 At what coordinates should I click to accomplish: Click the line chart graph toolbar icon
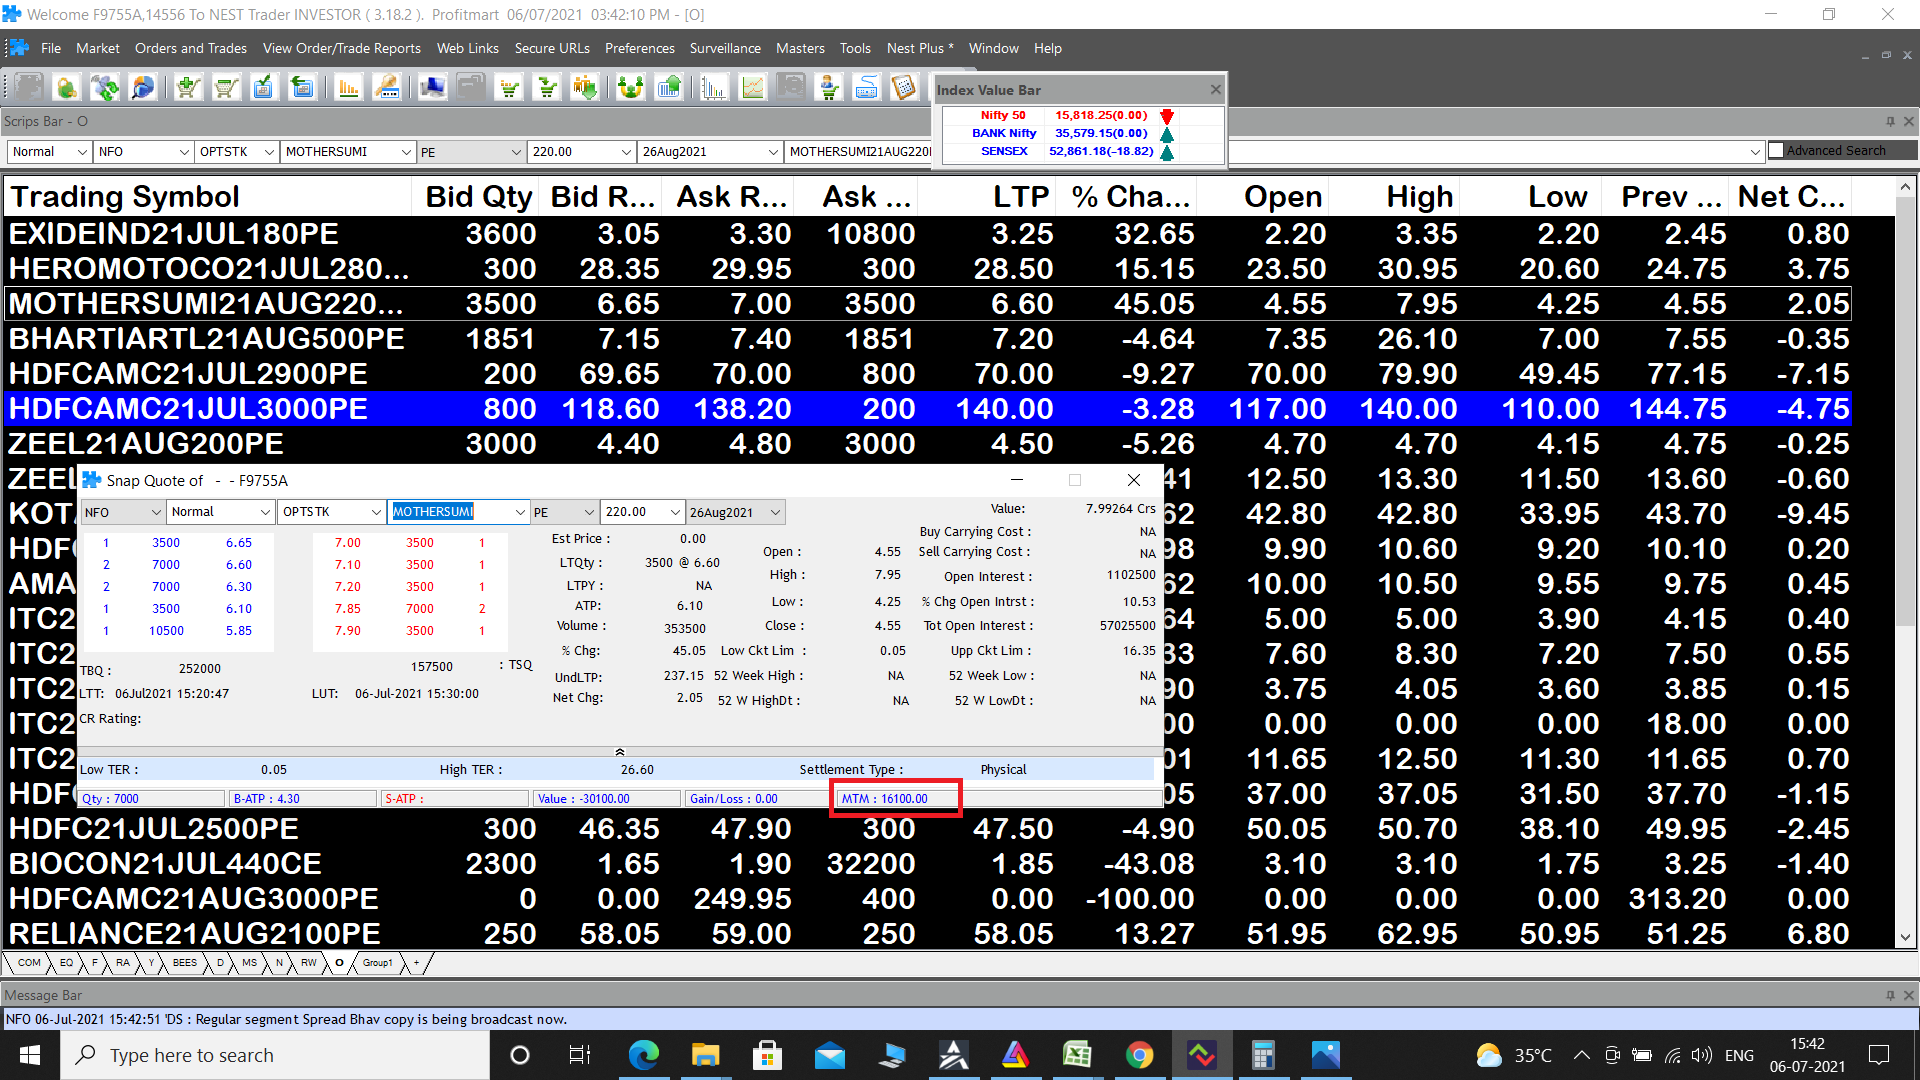click(752, 88)
